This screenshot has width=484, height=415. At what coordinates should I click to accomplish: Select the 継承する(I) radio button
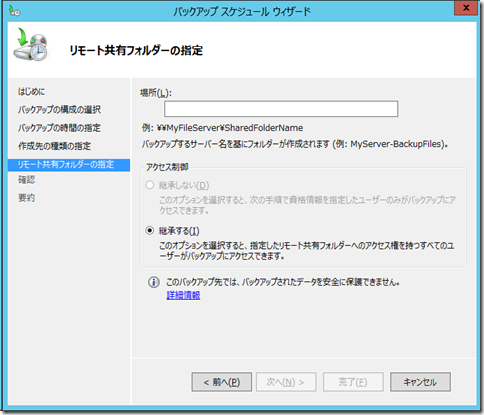(x=150, y=231)
